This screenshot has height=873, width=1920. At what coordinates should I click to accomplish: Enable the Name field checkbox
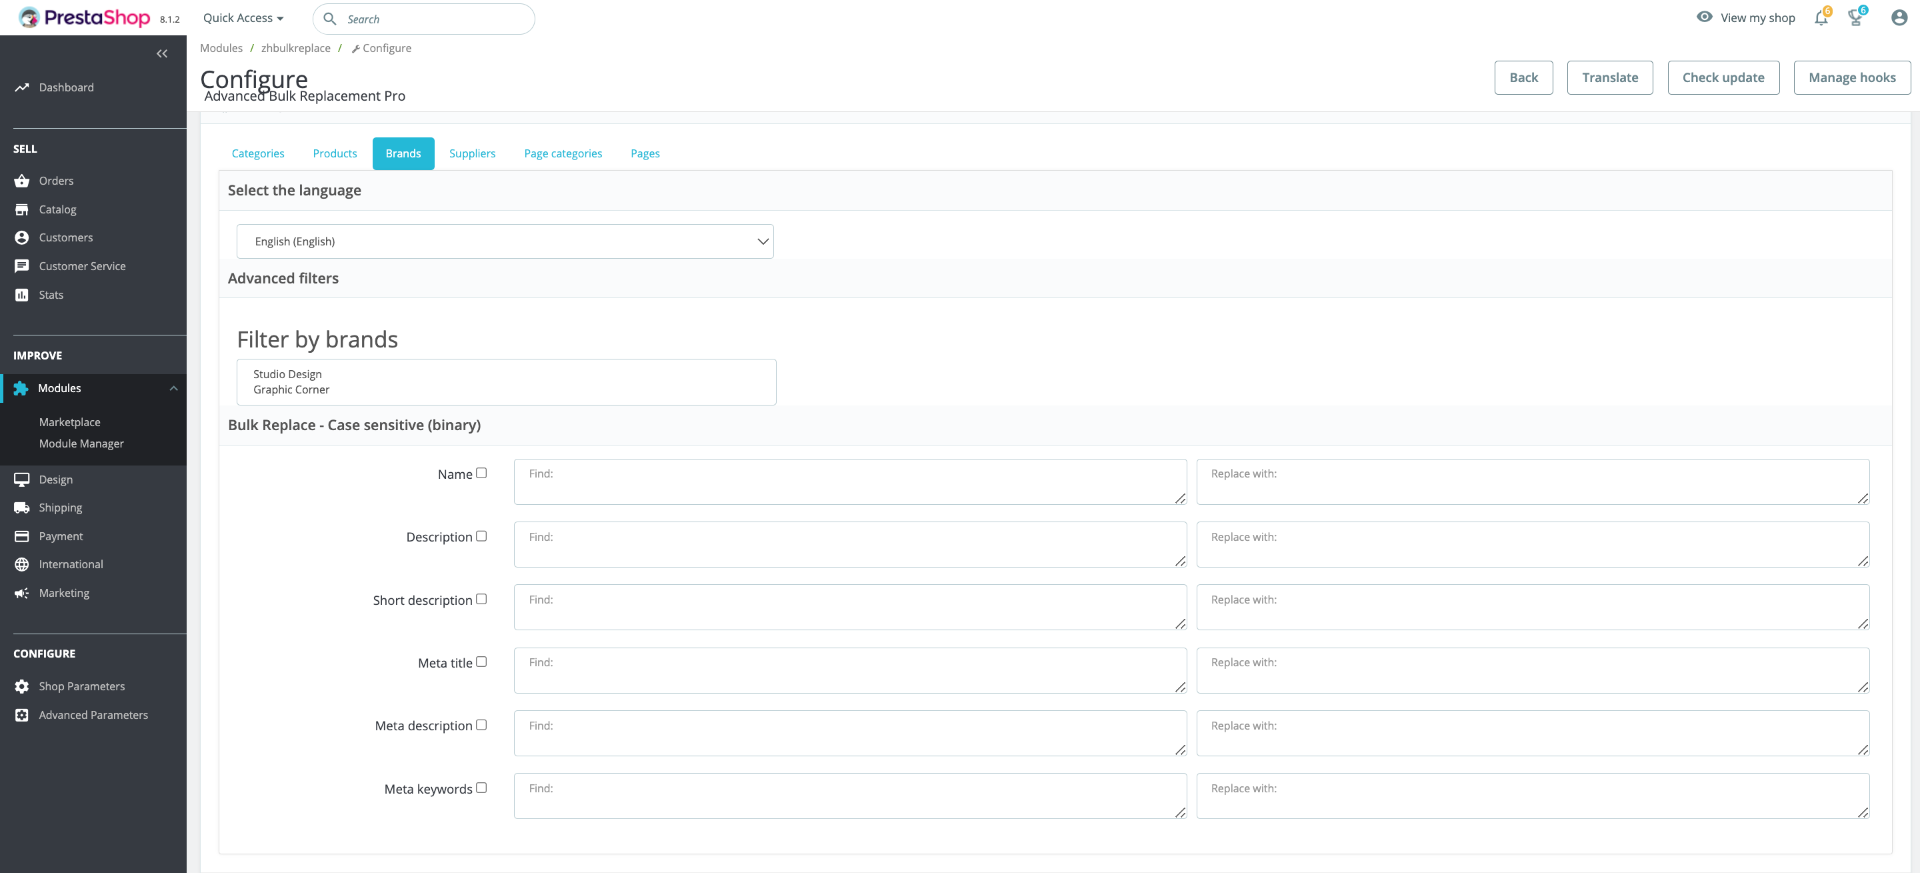(x=481, y=473)
